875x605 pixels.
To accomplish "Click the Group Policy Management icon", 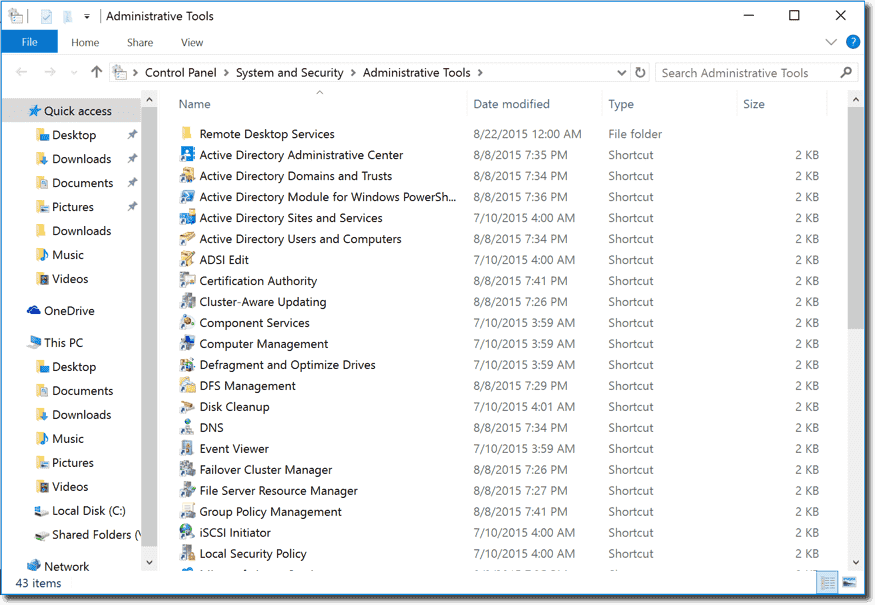I will coord(187,512).
